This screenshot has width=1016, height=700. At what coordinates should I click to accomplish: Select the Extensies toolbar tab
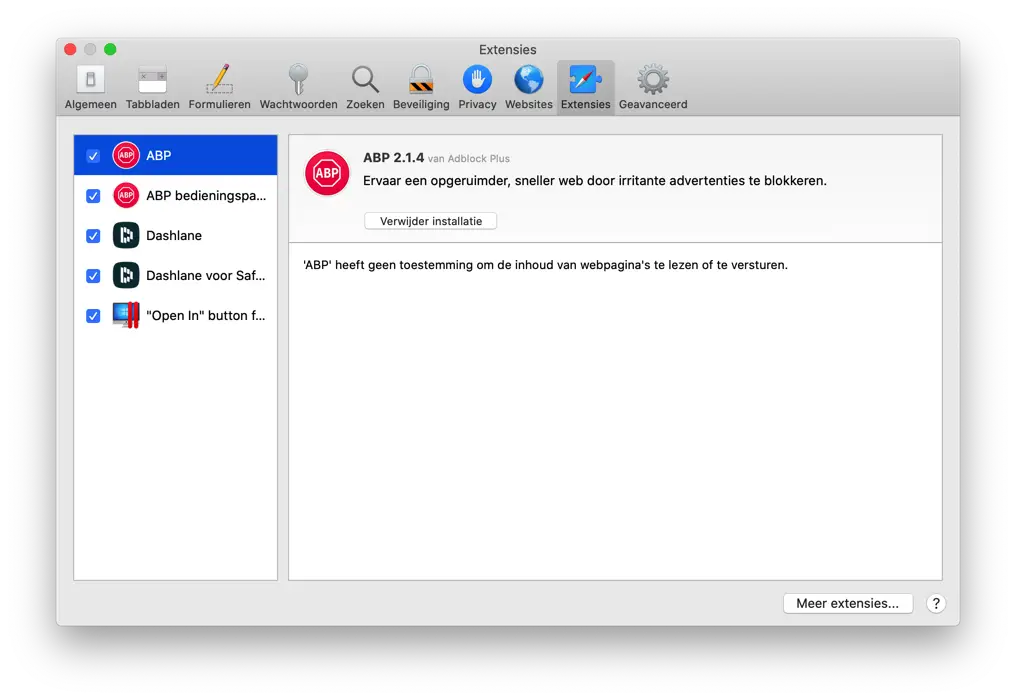coord(585,87)
